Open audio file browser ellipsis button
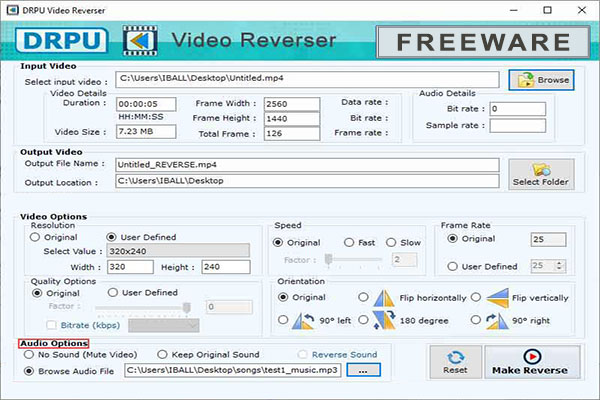This screenshot has height=400, width=600. (363, 370)
